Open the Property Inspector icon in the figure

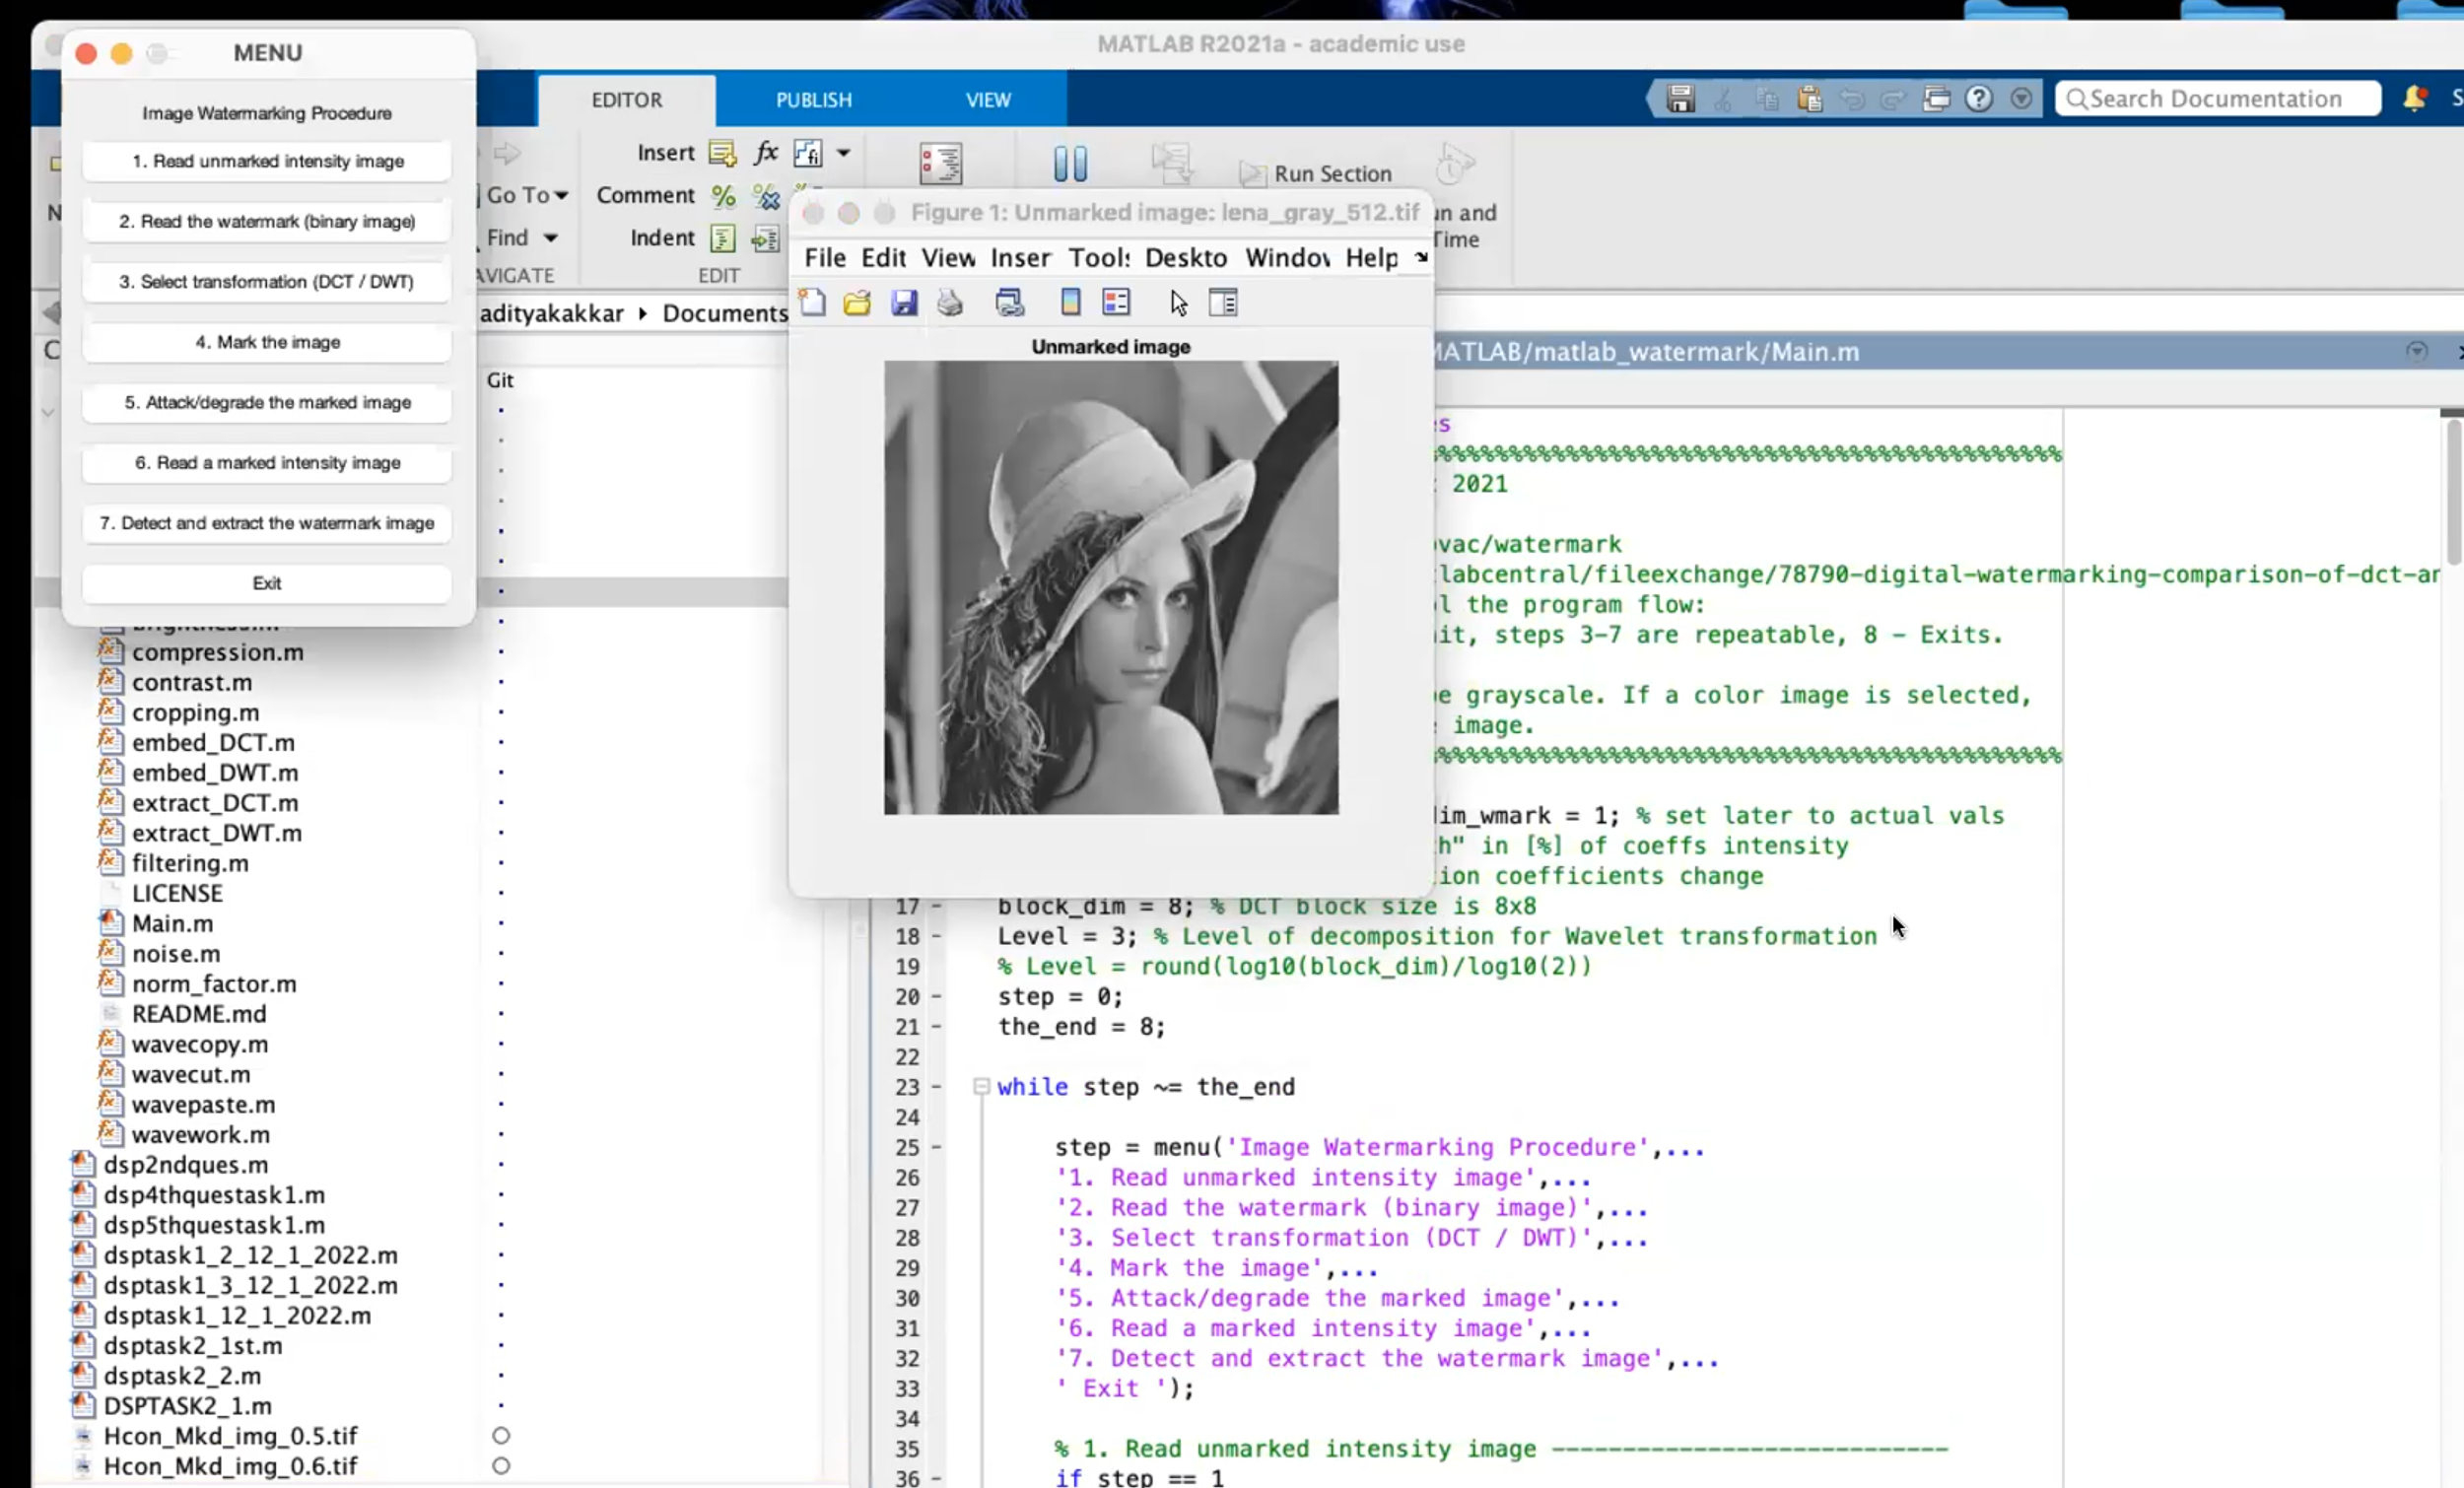tap(1223, 302)
